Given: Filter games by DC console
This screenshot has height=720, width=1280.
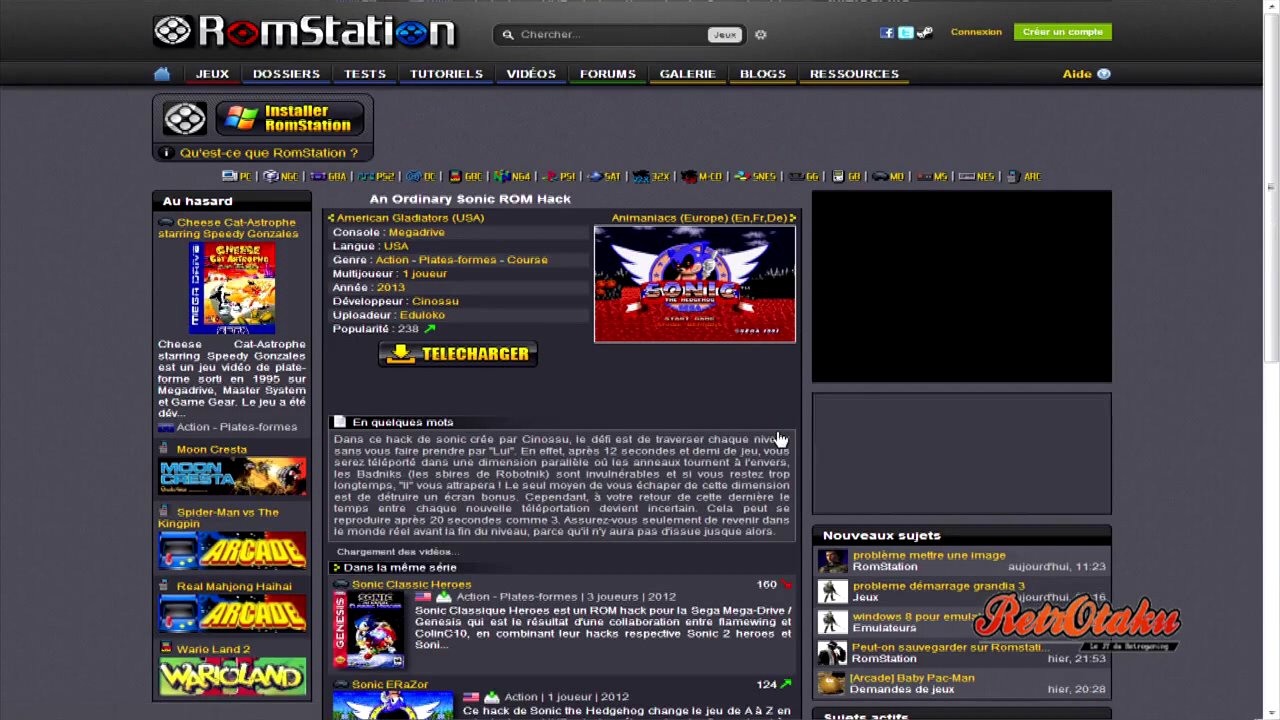Looking at the screenshot, I should [x=421, y=176].
